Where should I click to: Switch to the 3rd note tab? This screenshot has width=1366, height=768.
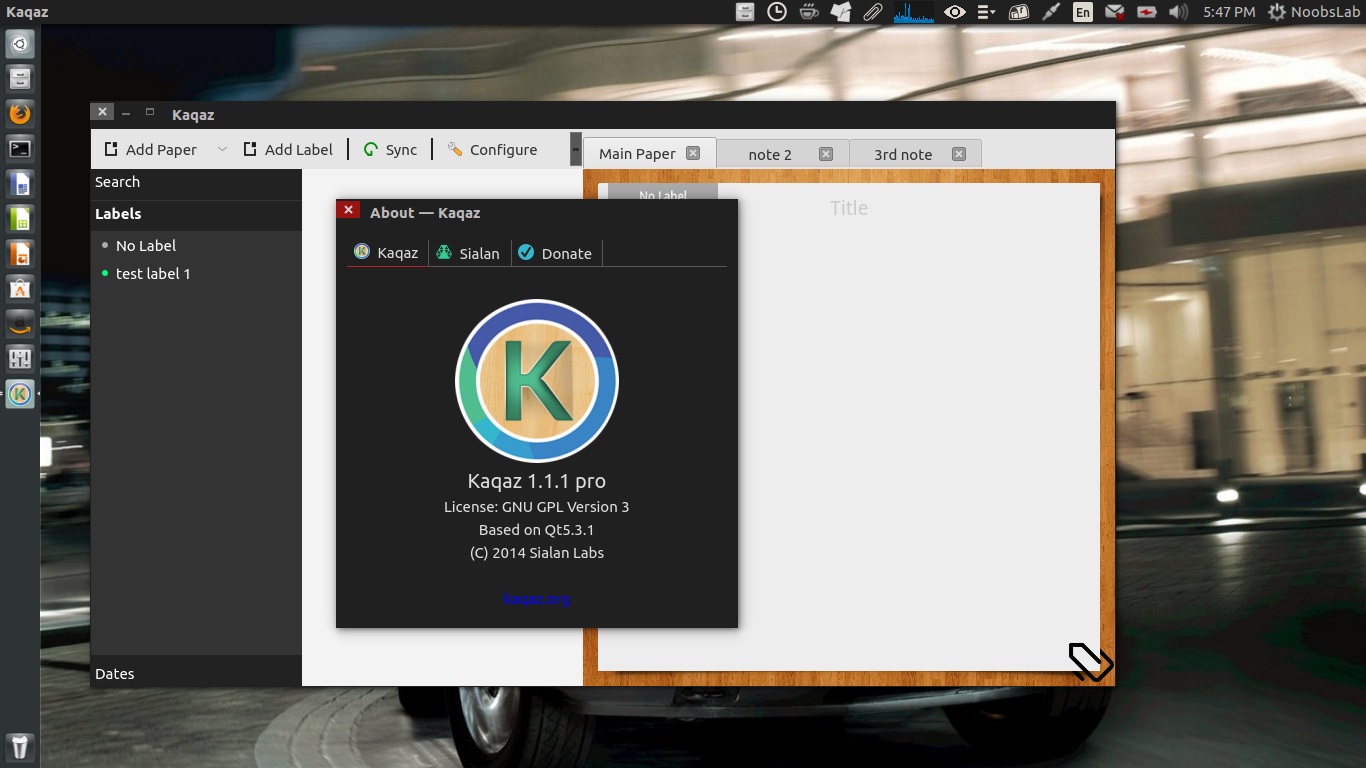903,155
